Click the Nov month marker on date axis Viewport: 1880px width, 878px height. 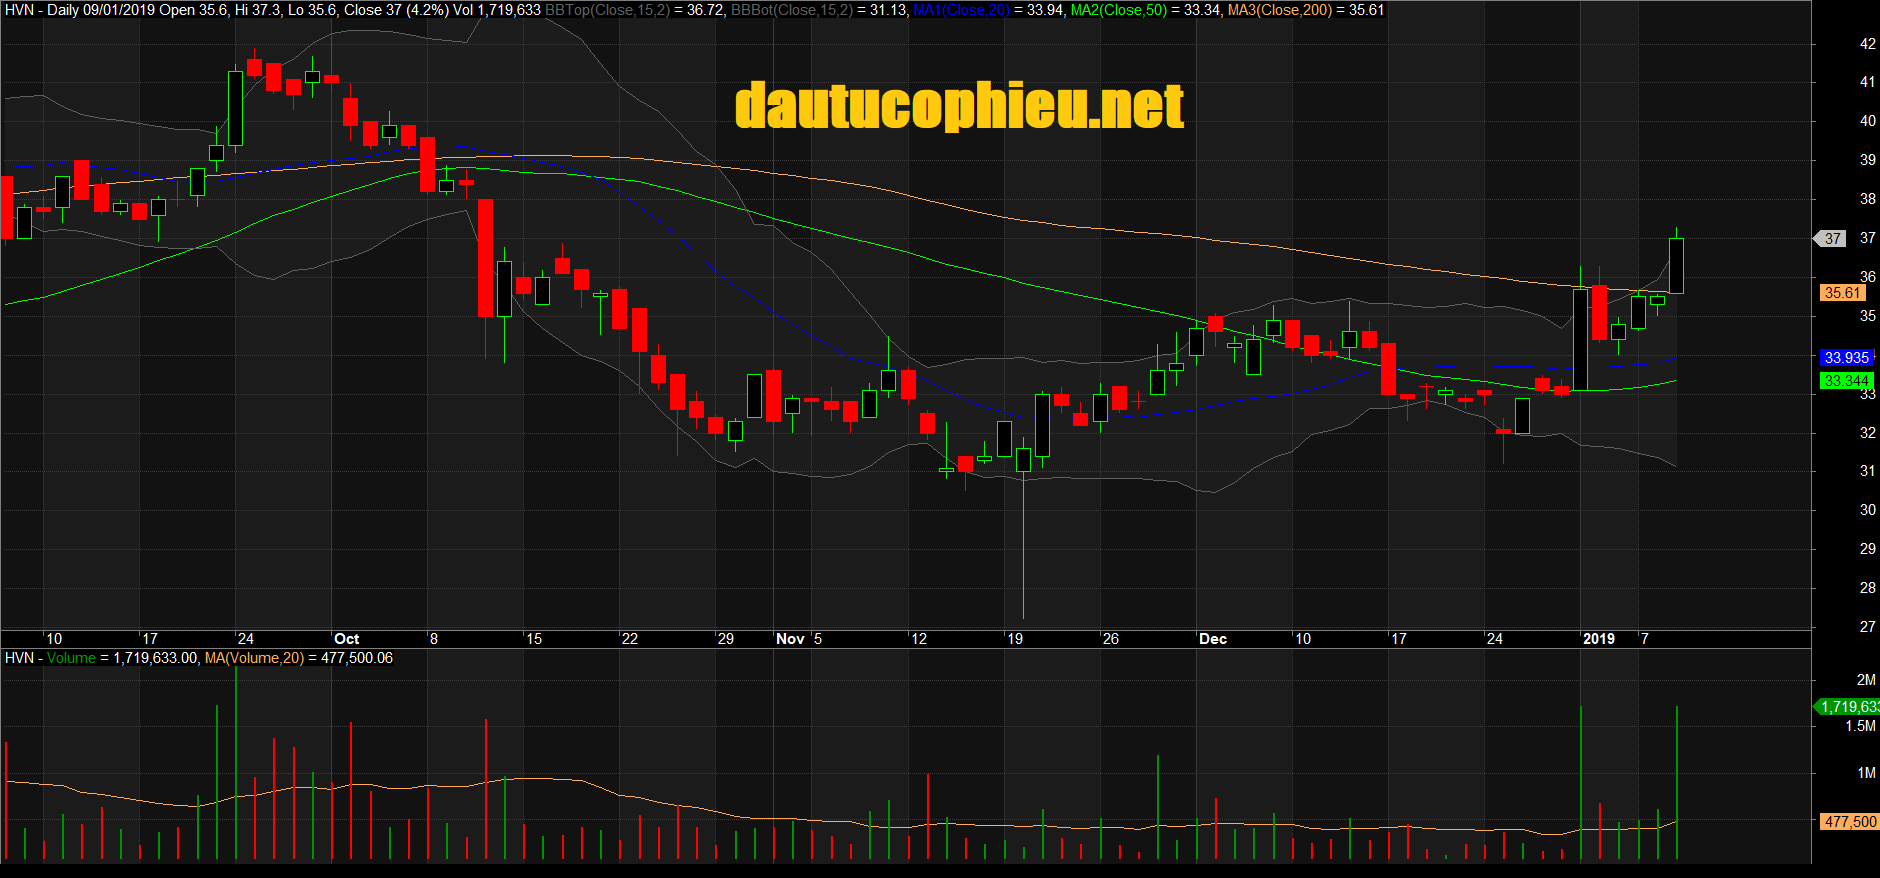click(790, 639)
